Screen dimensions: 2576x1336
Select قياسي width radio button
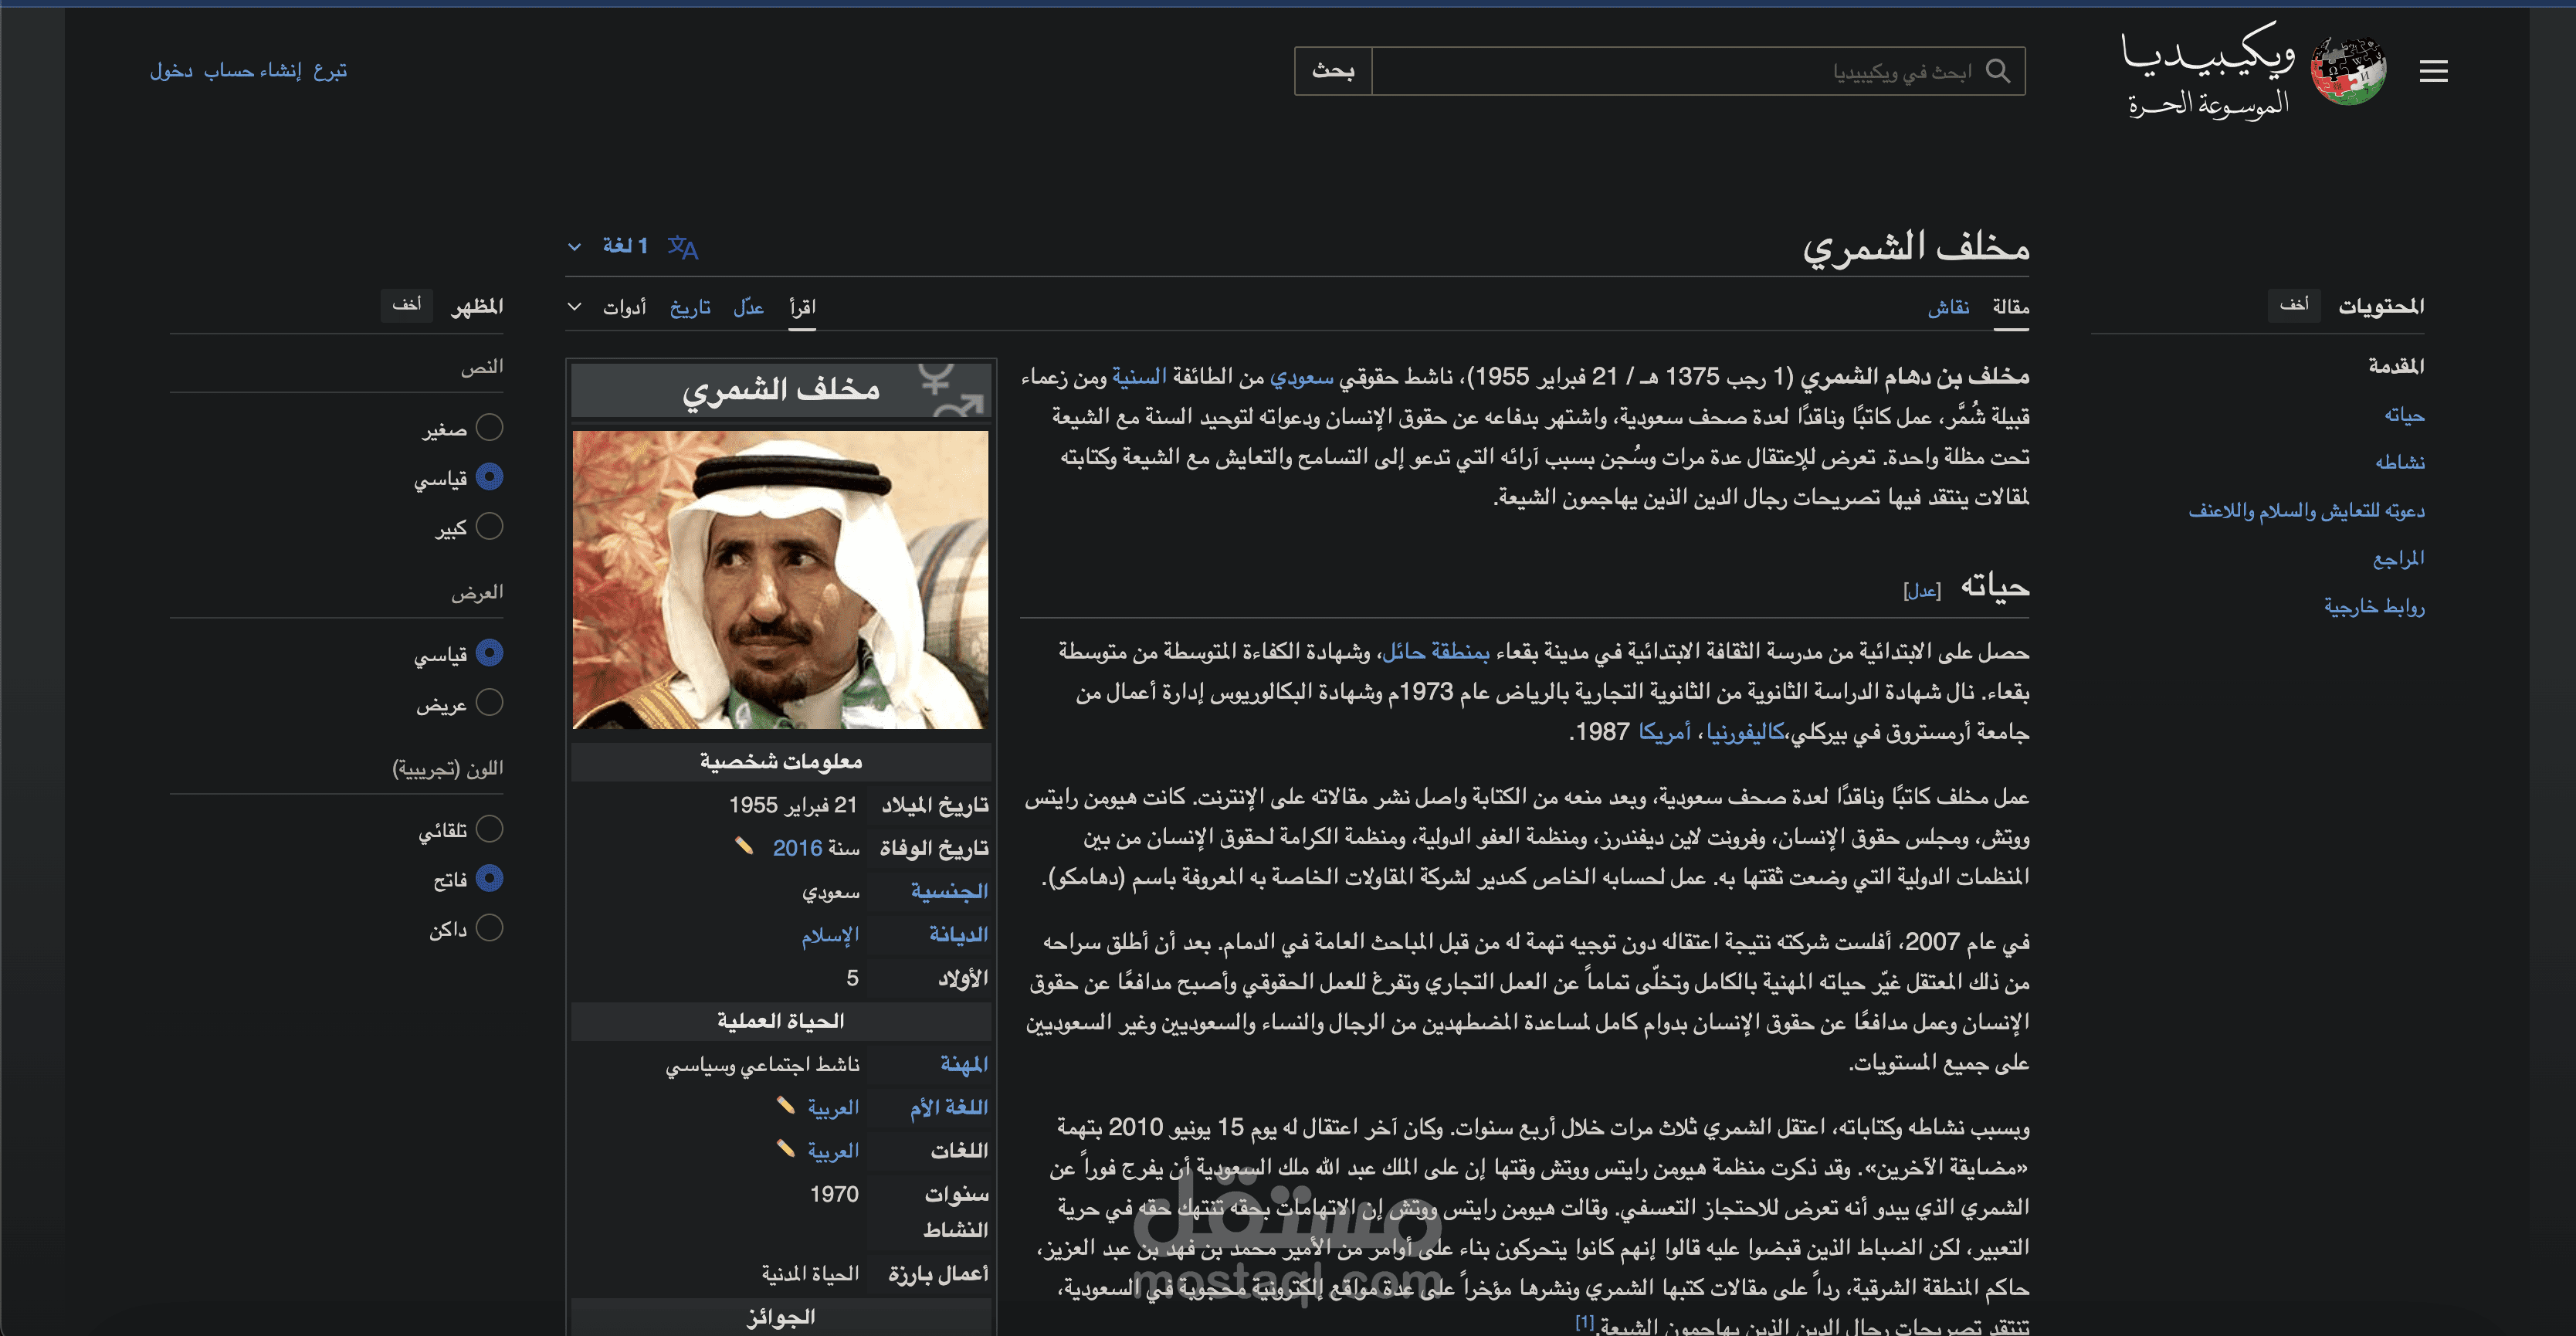489,653
